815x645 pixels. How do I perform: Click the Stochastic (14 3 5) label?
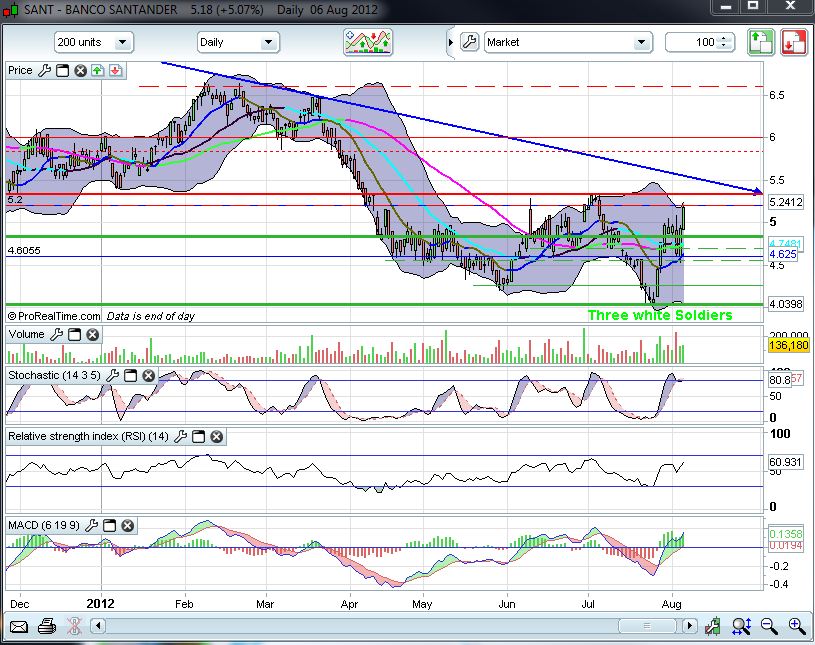click(54, 375)
